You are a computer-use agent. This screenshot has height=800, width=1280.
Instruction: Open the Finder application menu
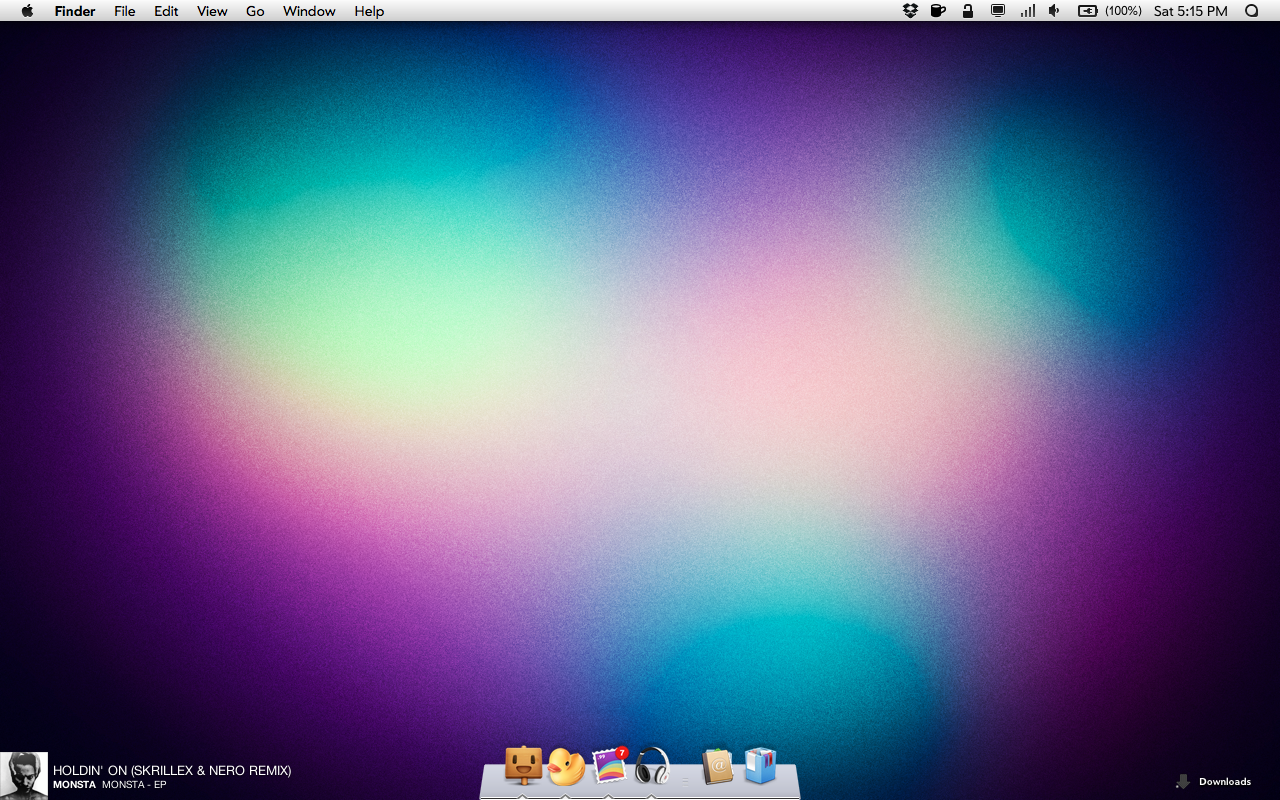(75, 11)
